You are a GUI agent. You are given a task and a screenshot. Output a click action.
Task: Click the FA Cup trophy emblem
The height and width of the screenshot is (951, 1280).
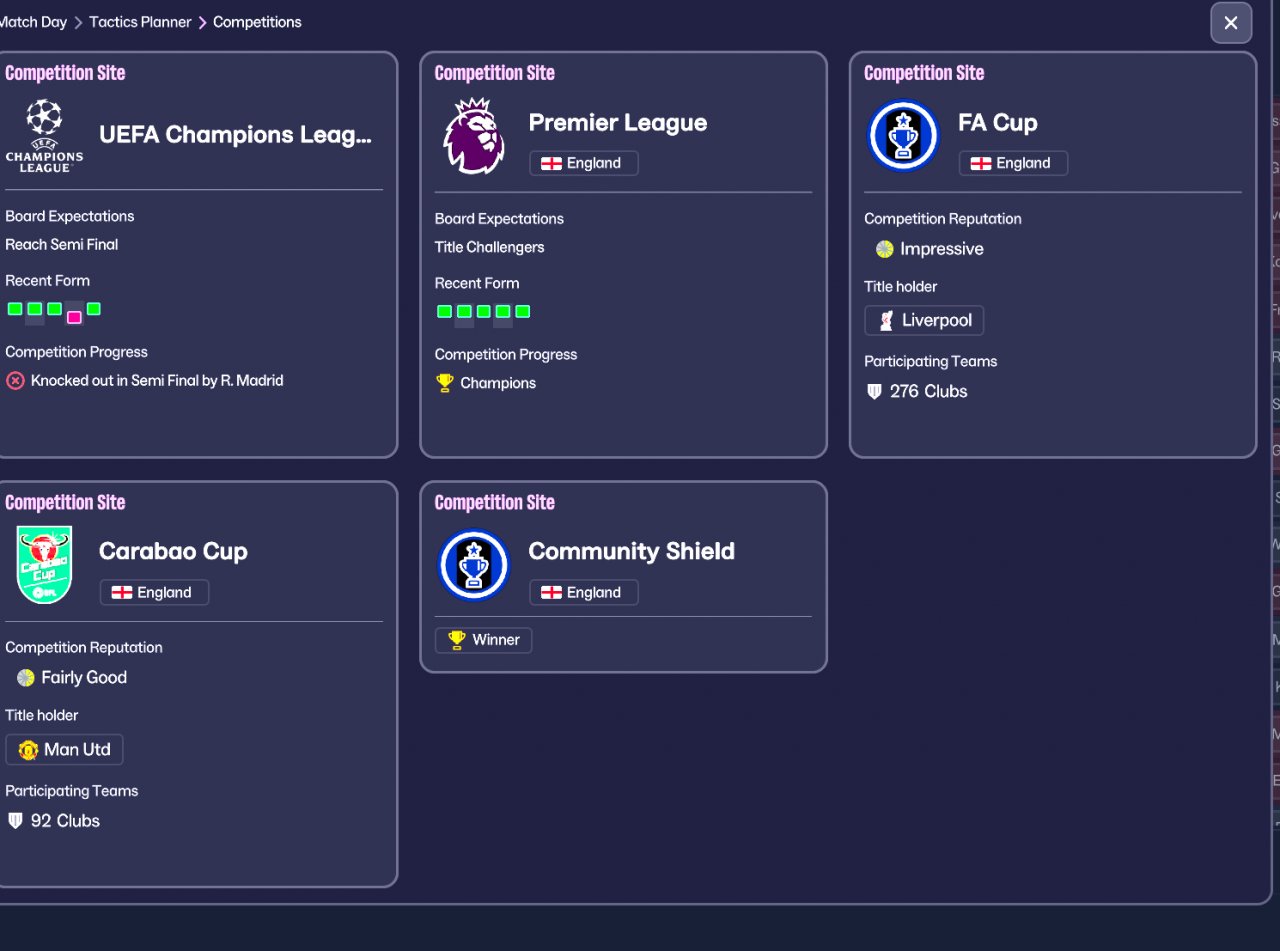(903, 136)
